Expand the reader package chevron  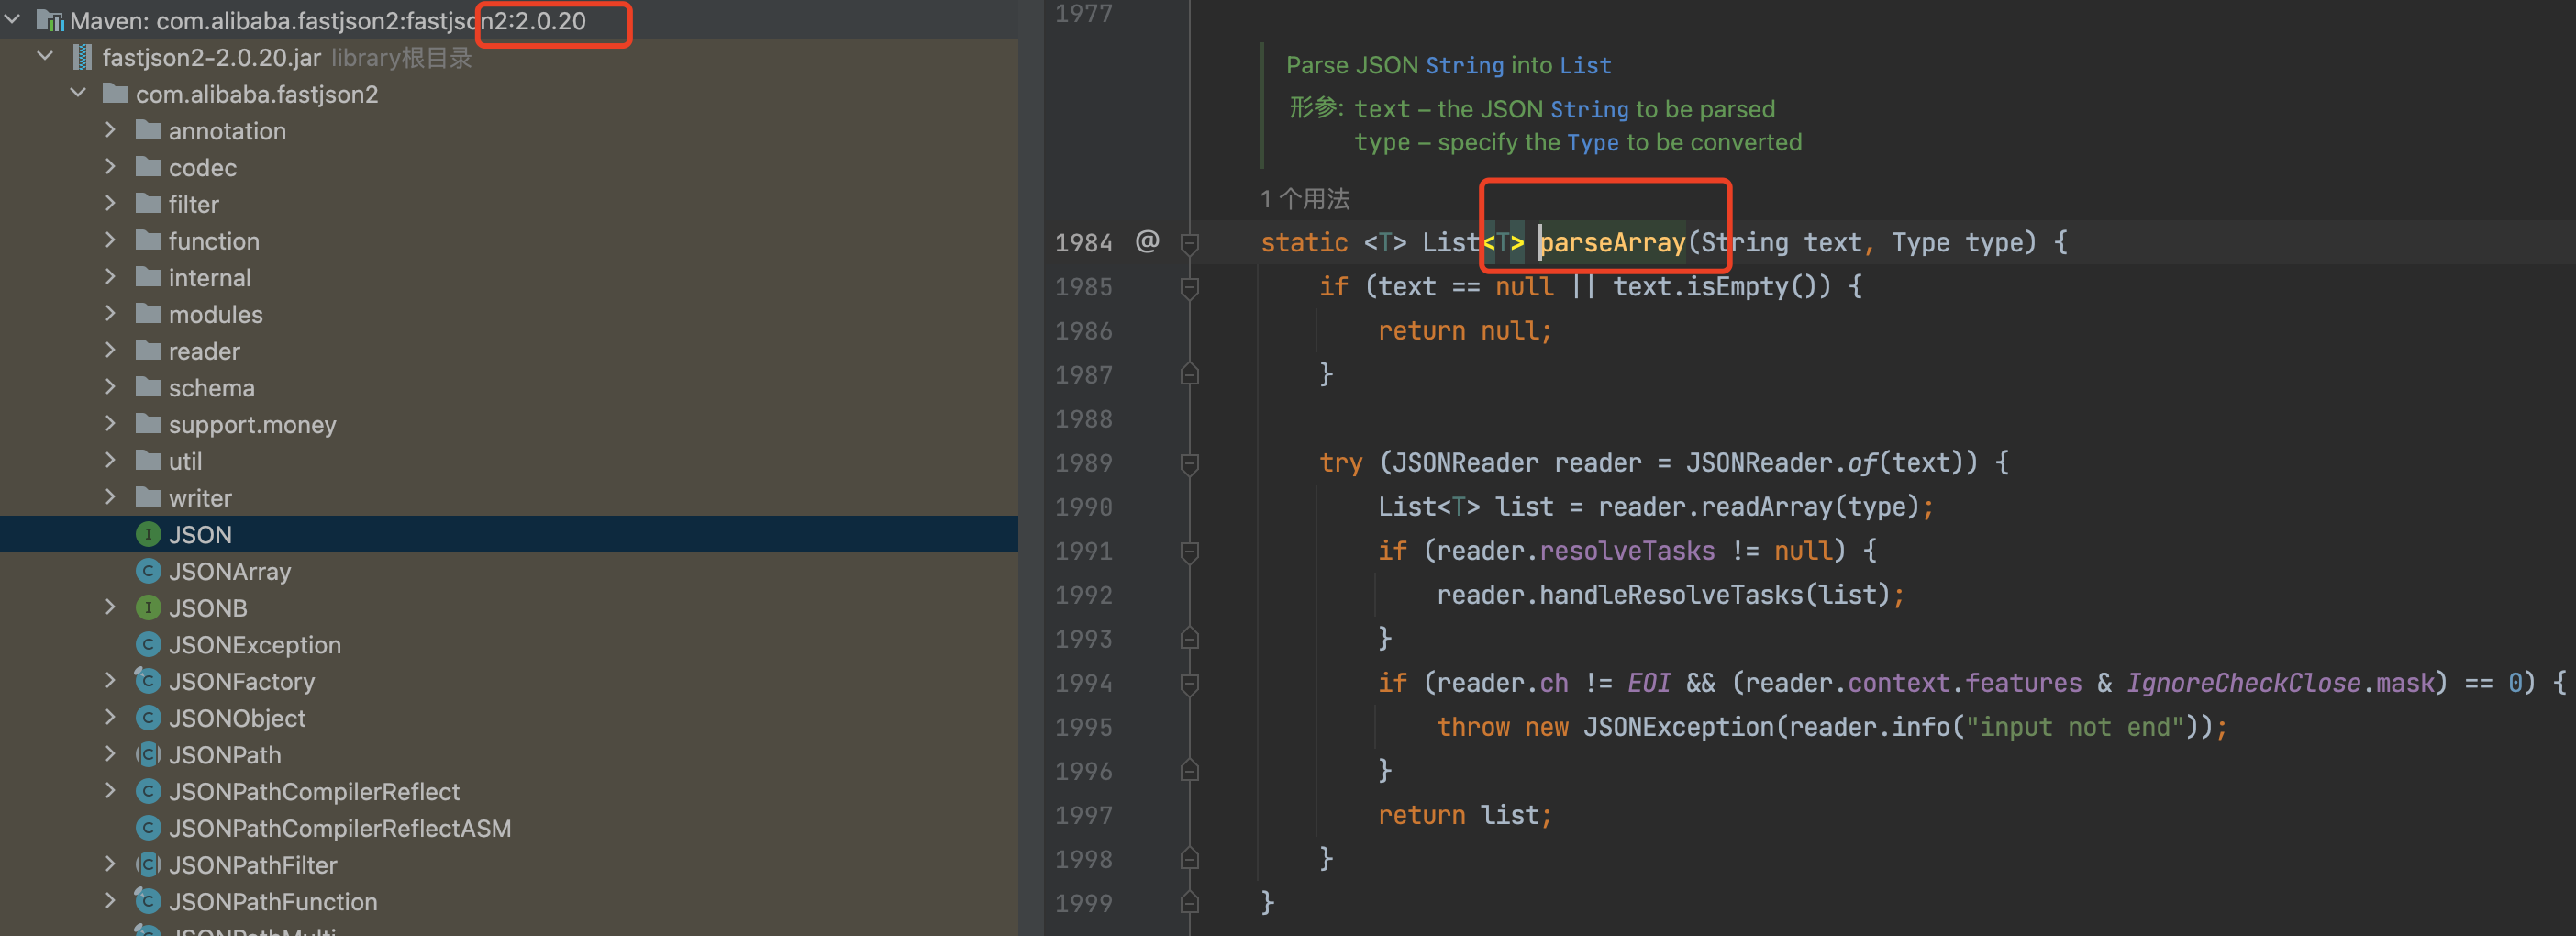click(111, 350)
